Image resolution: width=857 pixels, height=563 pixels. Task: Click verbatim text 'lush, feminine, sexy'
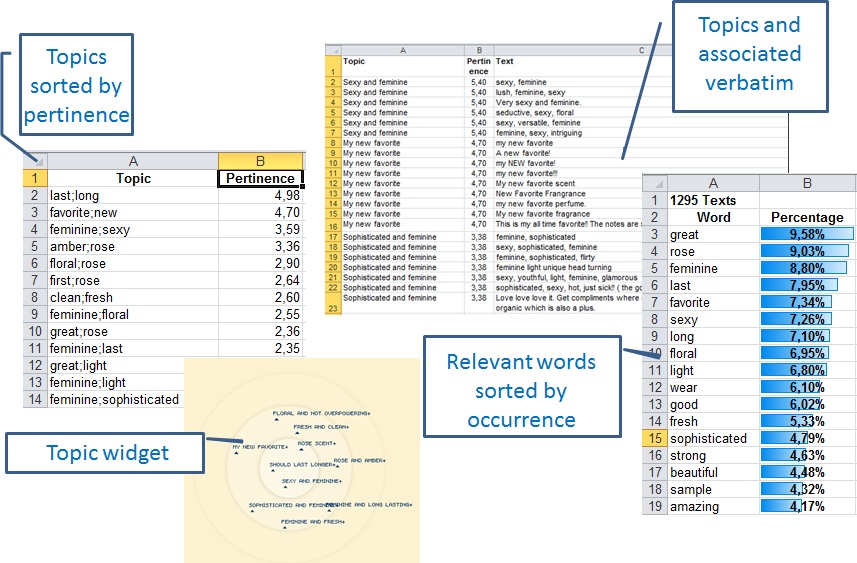(530, 92)
